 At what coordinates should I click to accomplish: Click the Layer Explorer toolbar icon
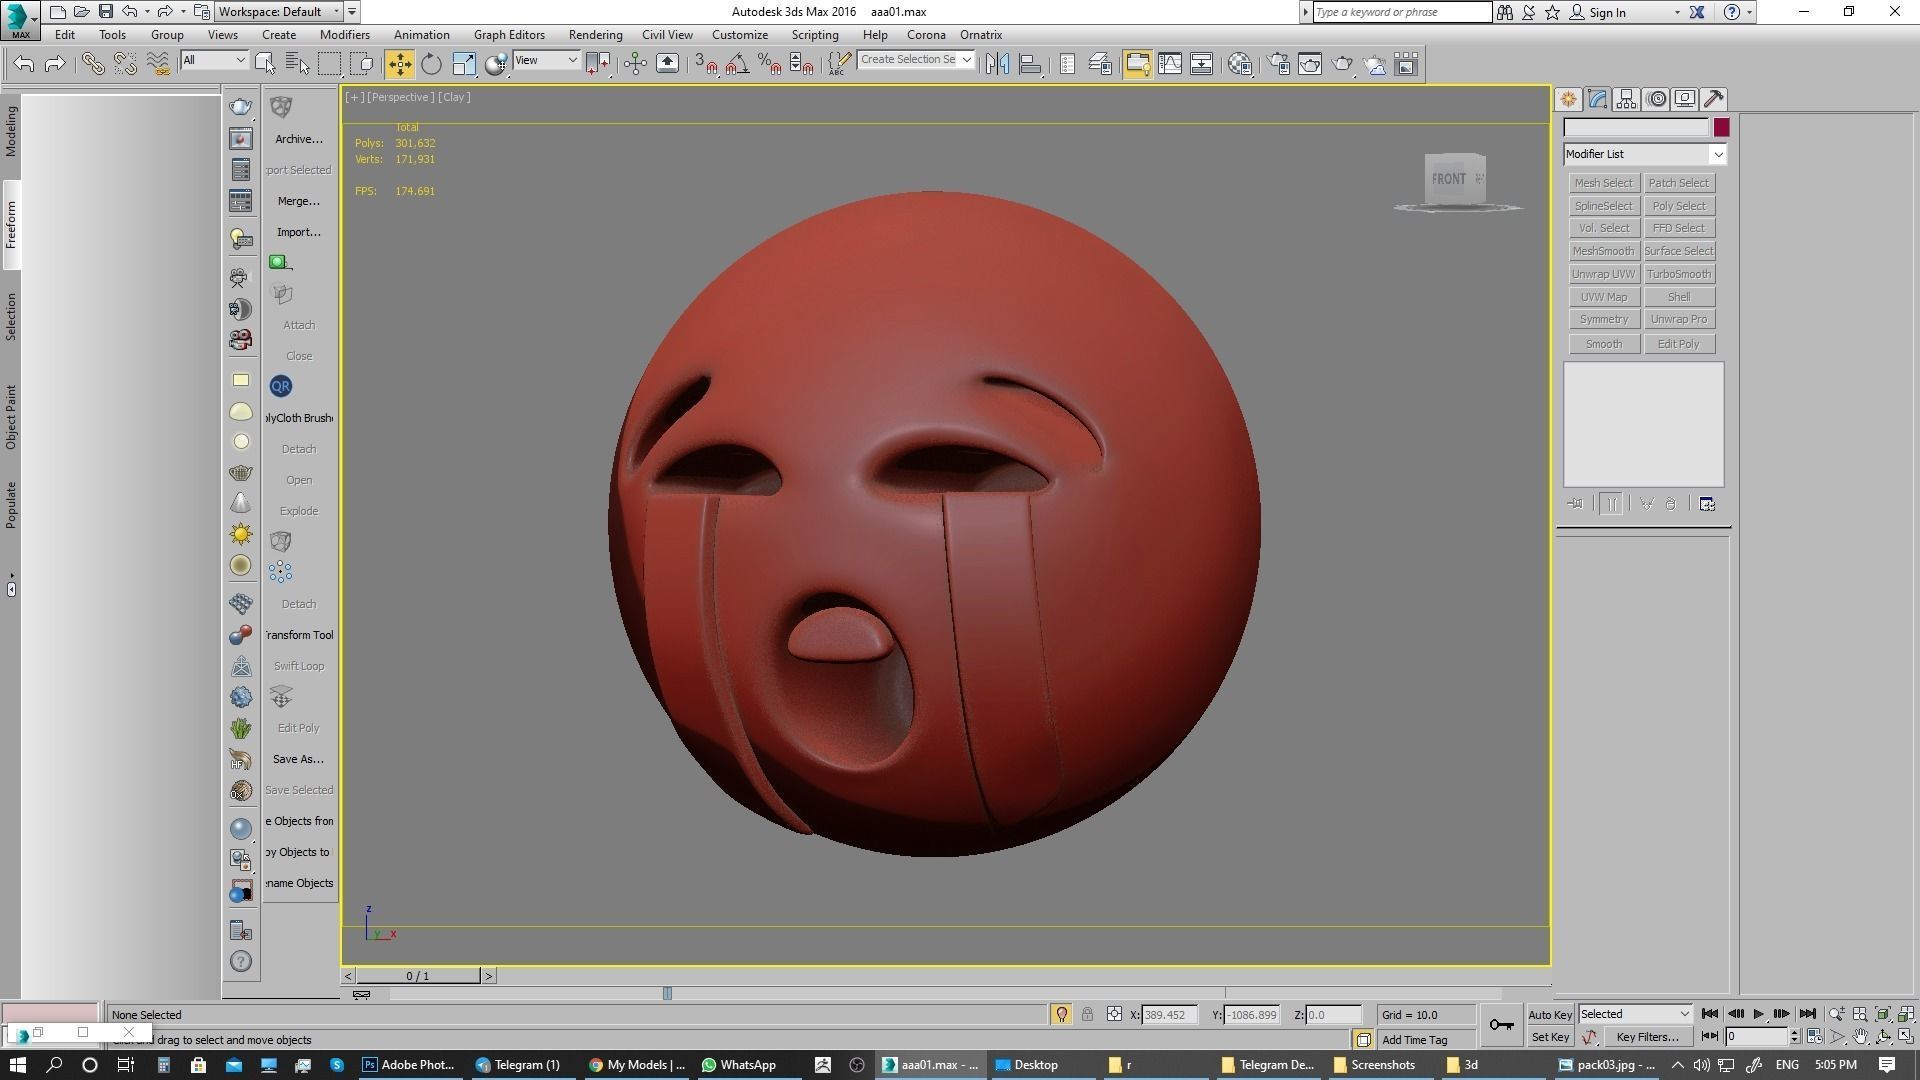[1100, 64]
